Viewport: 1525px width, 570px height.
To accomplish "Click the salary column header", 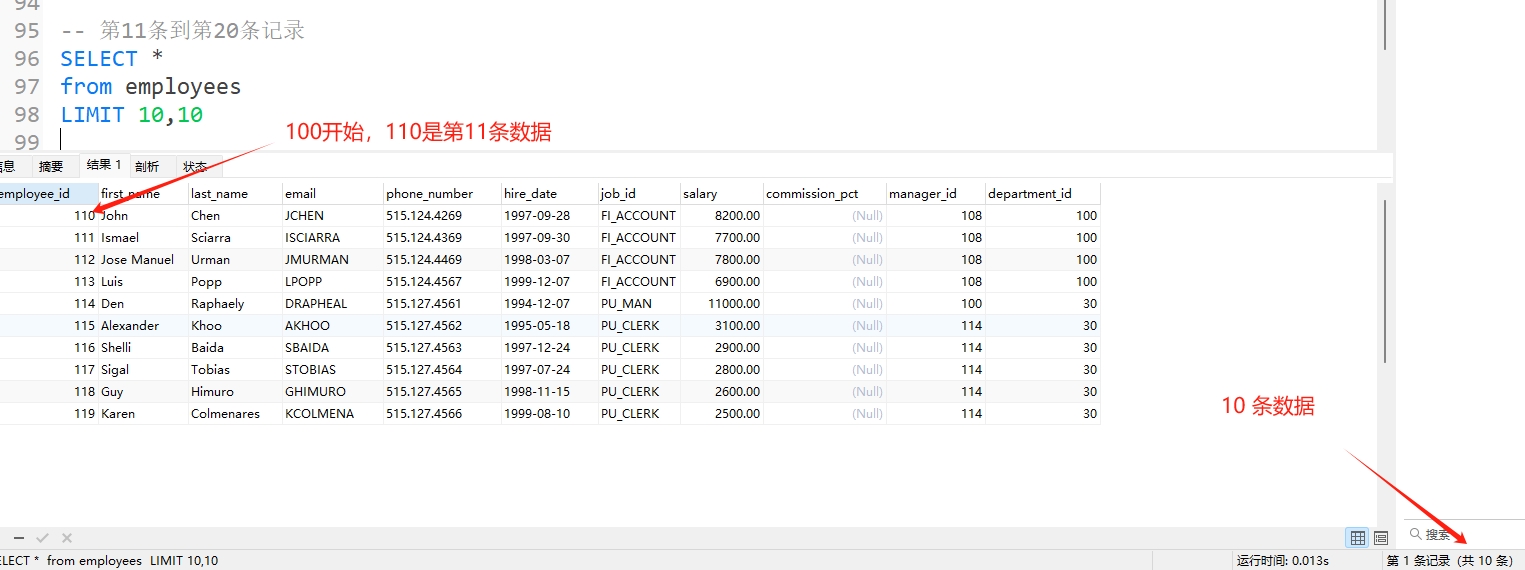I will click(721, 194).
